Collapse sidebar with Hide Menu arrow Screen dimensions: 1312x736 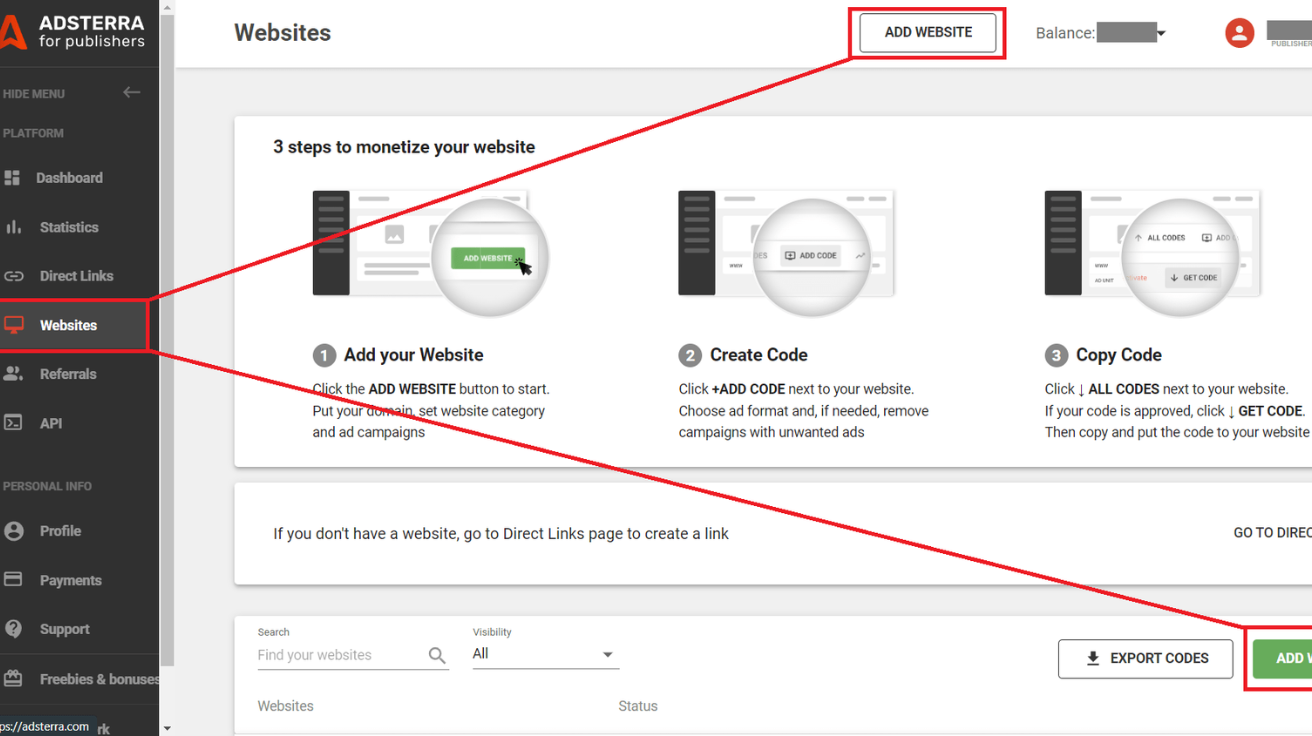(x=131, y=93)
